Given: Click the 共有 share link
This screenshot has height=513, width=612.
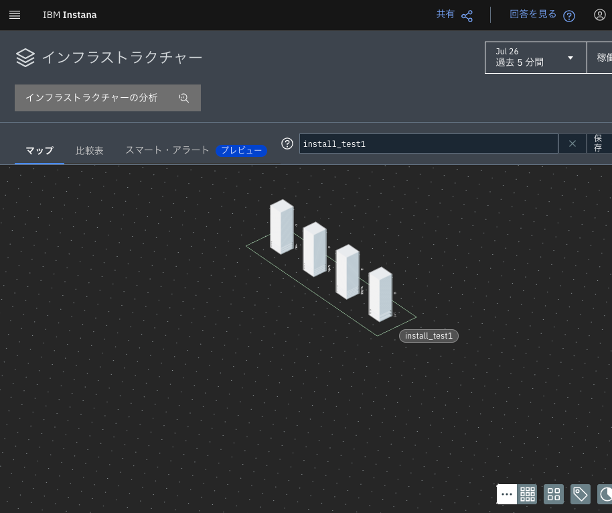Looking at the screenshot, I should tap(445, 15).
